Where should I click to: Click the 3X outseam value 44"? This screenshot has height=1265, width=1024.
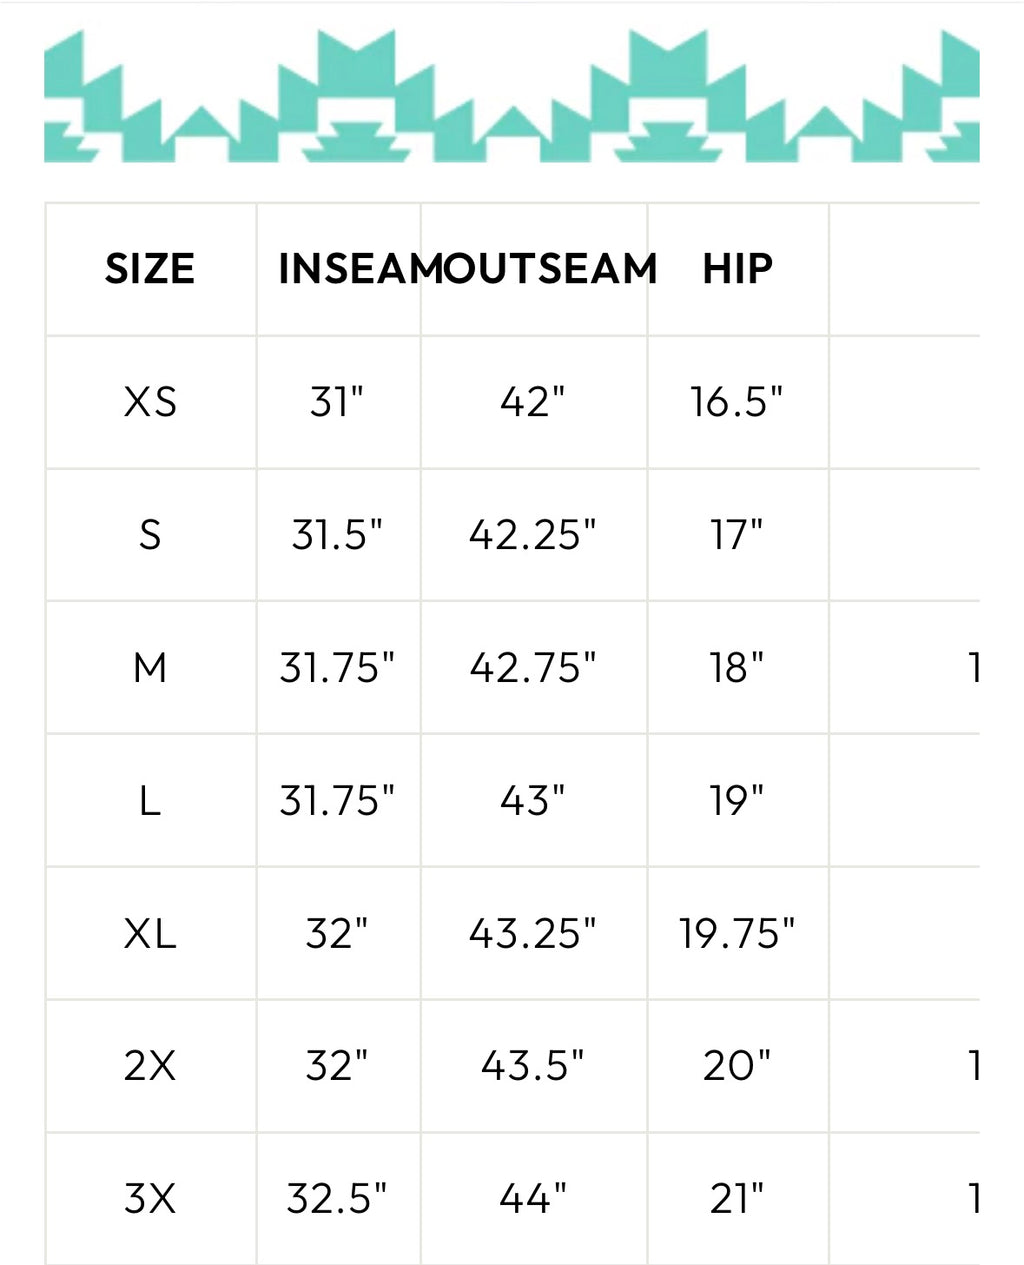[532, 1197]
